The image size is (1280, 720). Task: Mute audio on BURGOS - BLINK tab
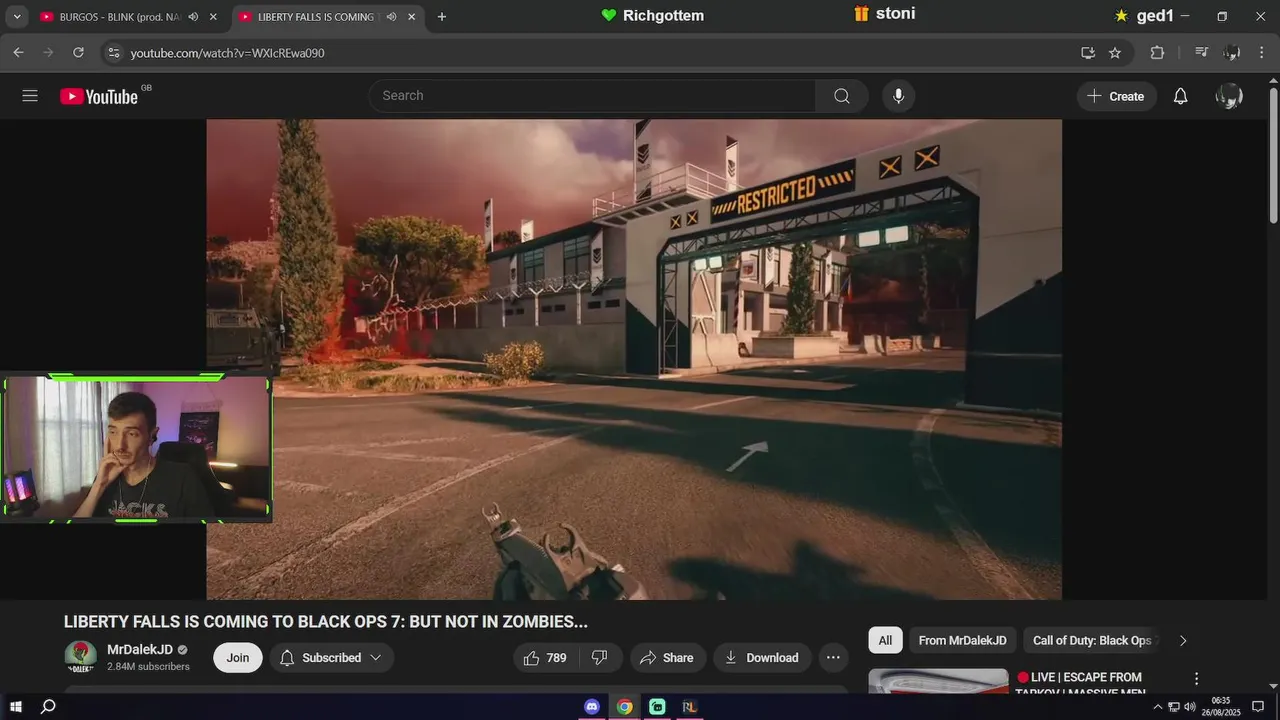point(192,17)
